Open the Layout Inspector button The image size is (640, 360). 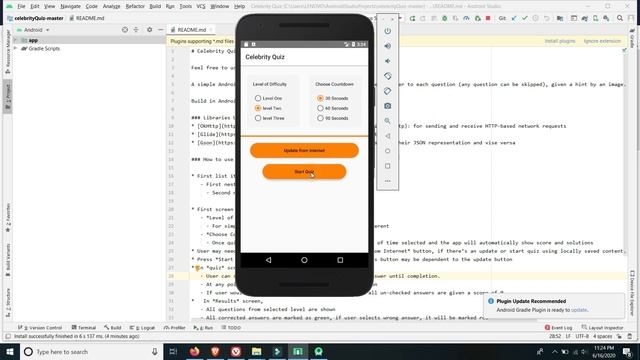tap(602, 327)
